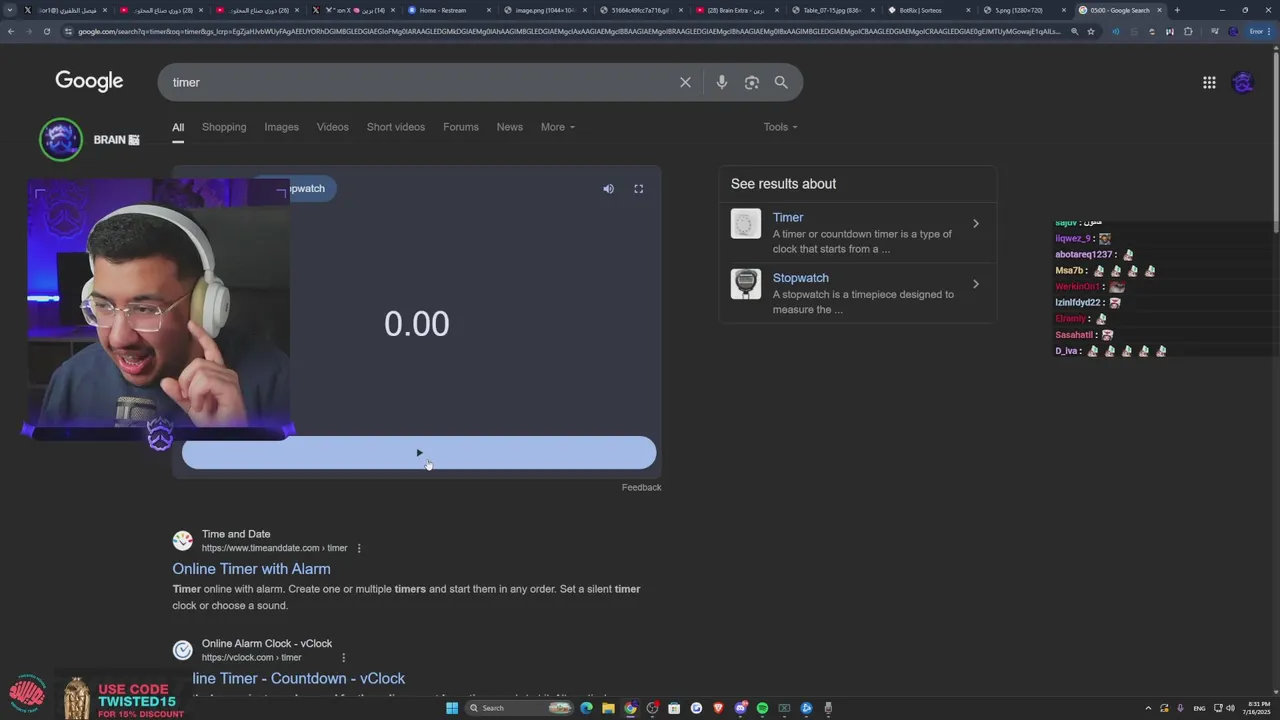Open options menu for Time and Date result
This screenshot has width=1280, height=720.
click(359, 548)
